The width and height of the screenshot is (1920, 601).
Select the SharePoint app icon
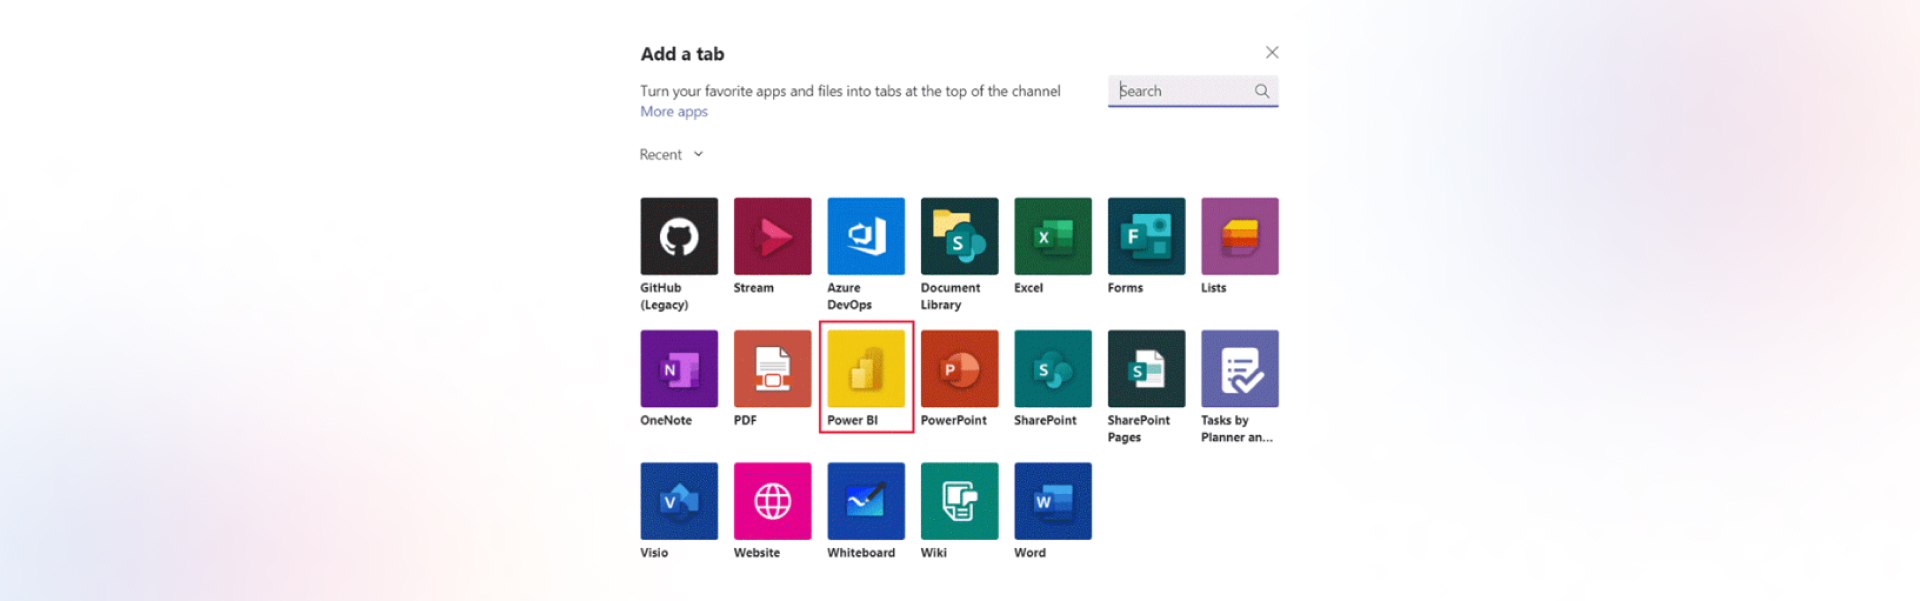tap(1053, 369)
